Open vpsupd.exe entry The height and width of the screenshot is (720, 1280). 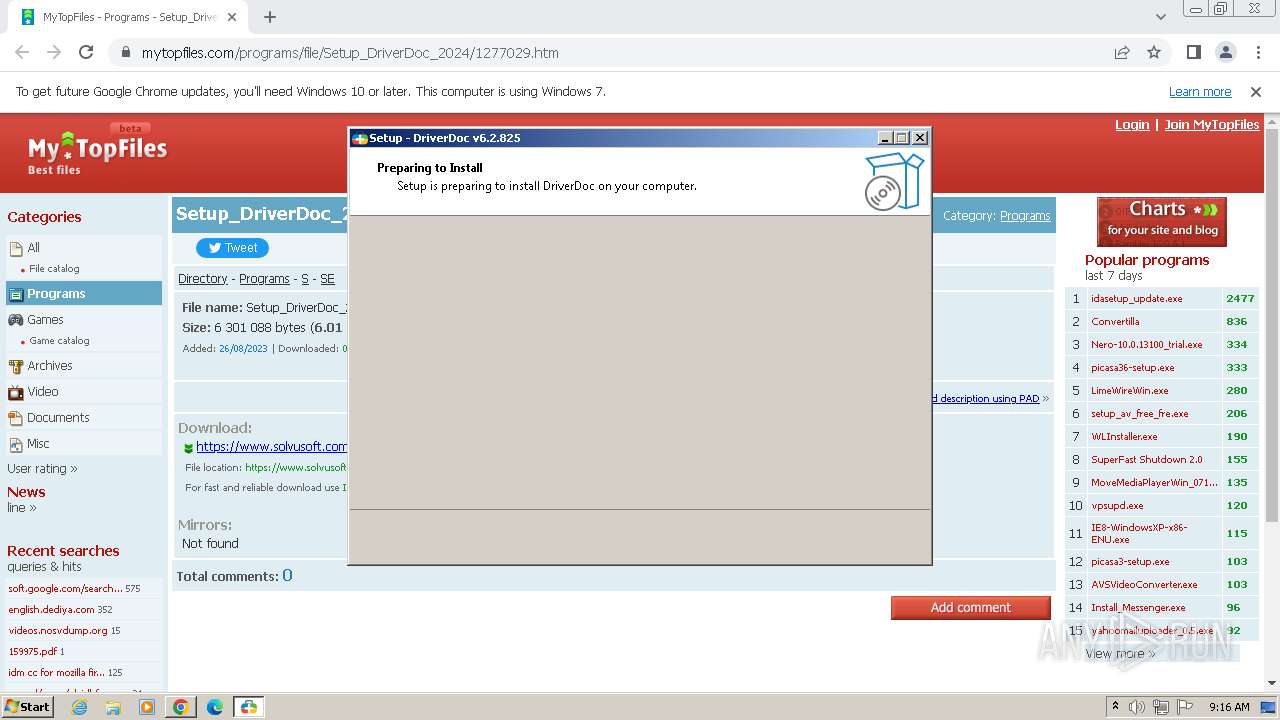(1117, 505)
